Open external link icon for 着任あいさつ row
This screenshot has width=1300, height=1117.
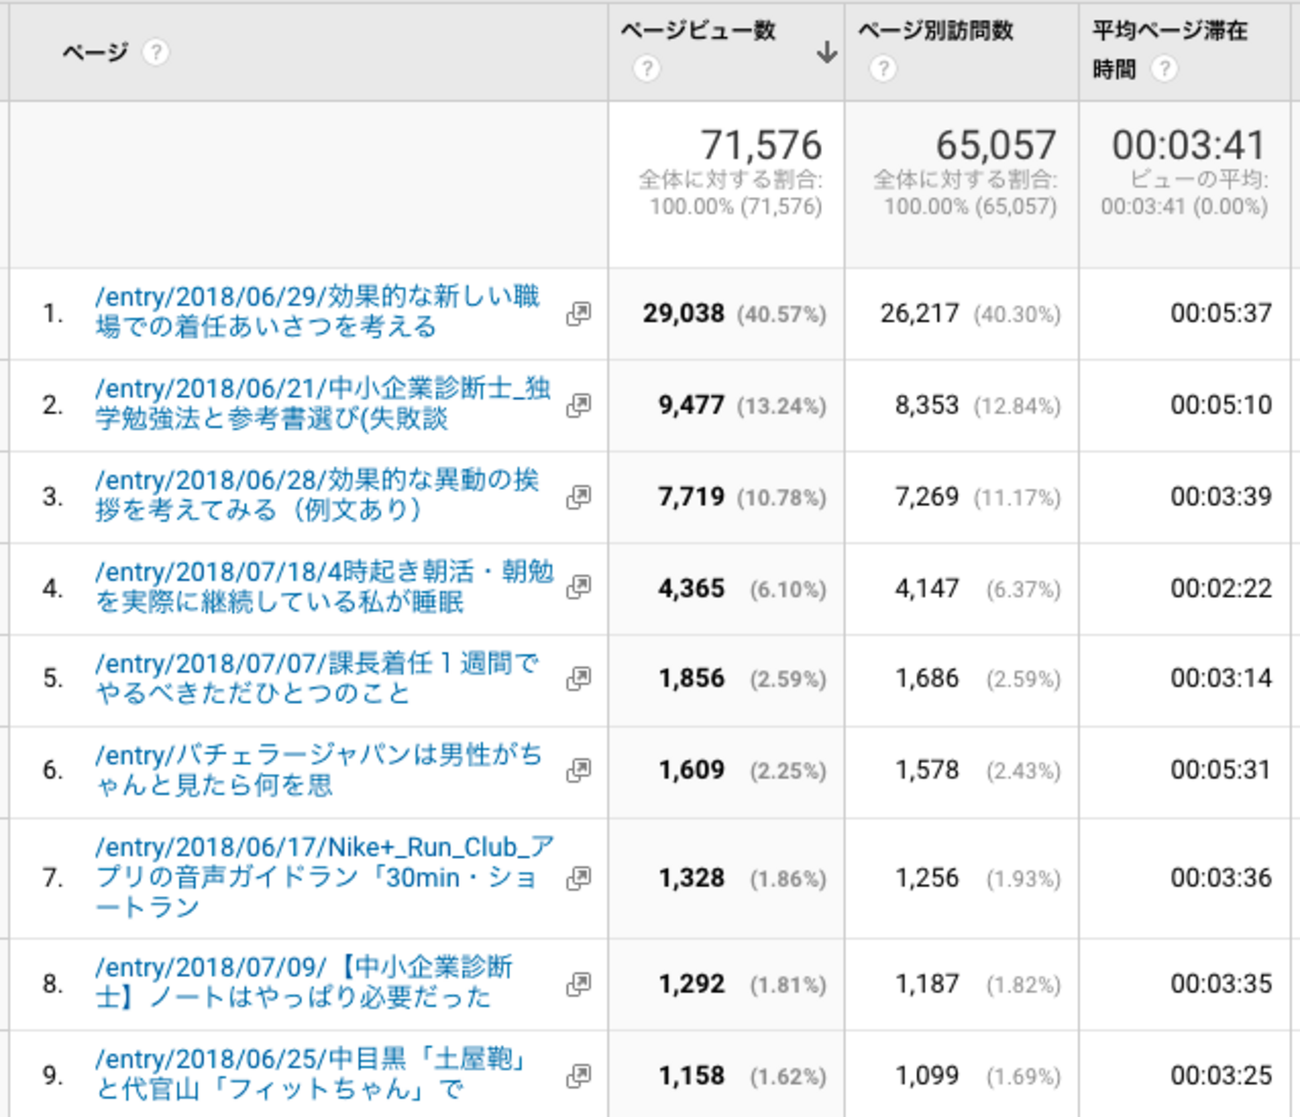click(578, 313)
